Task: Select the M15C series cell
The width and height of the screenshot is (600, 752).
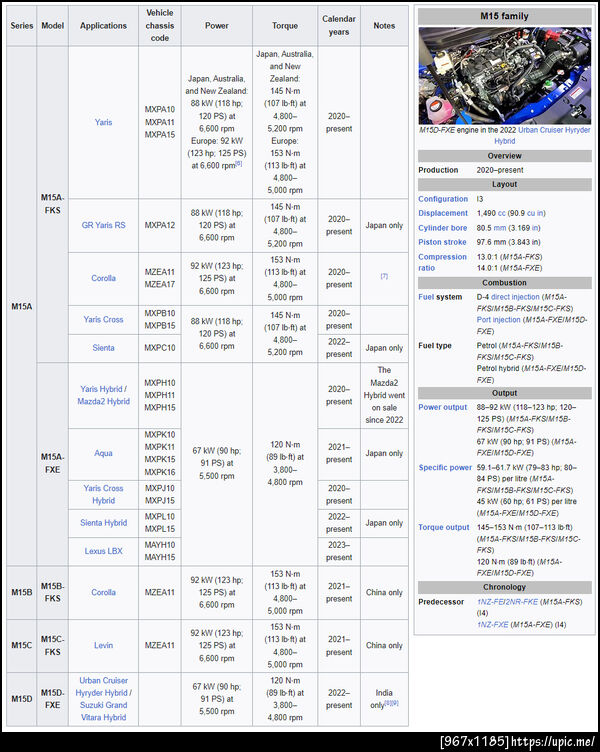Action: (22, 646)
